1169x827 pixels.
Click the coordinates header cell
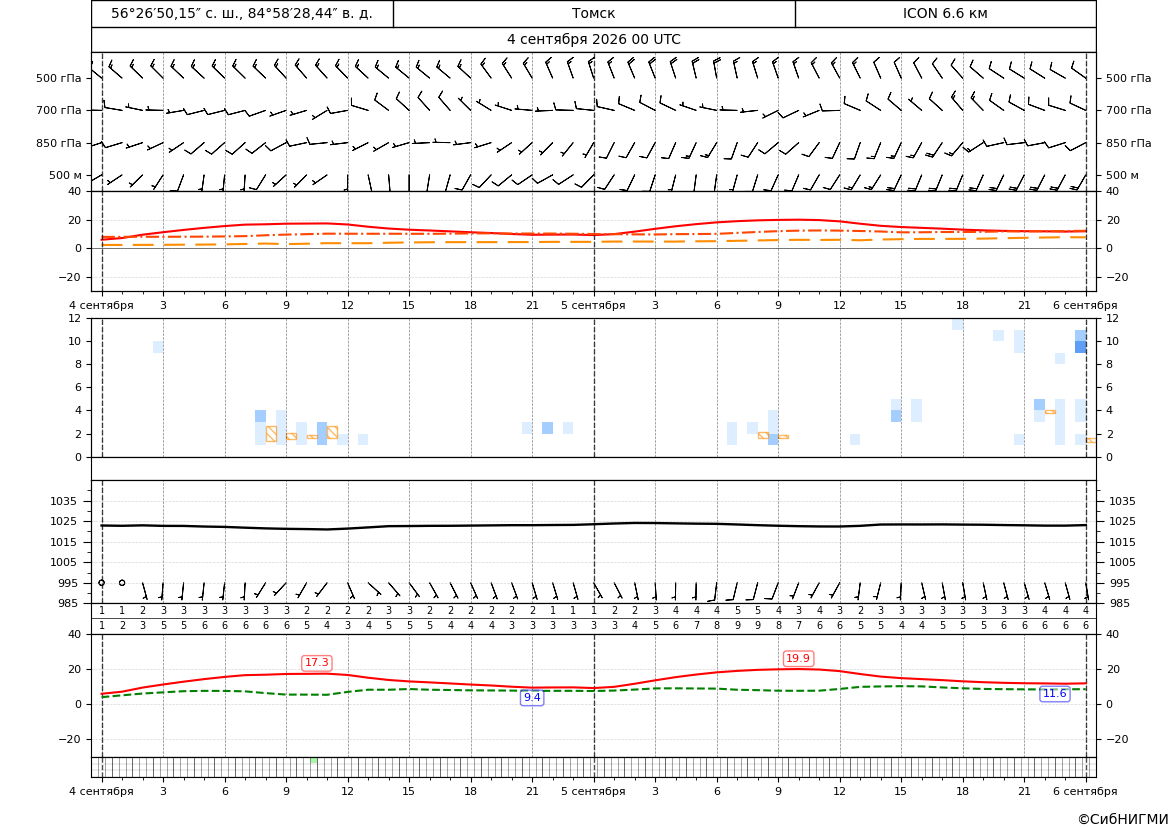coord(242,13)
